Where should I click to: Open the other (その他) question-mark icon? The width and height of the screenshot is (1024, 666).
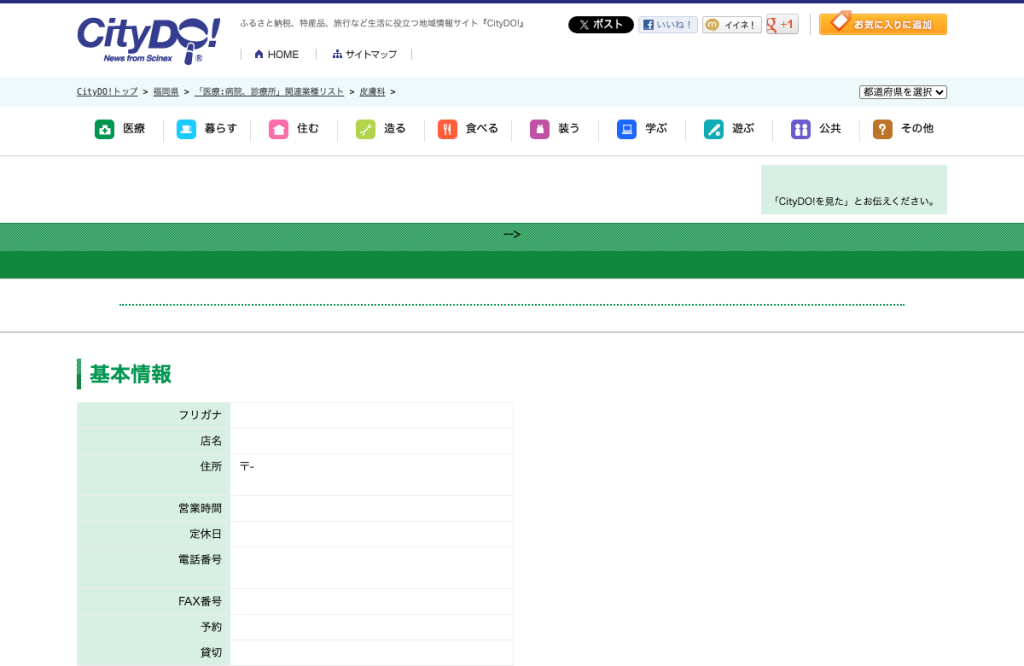[x=882, y=129]
